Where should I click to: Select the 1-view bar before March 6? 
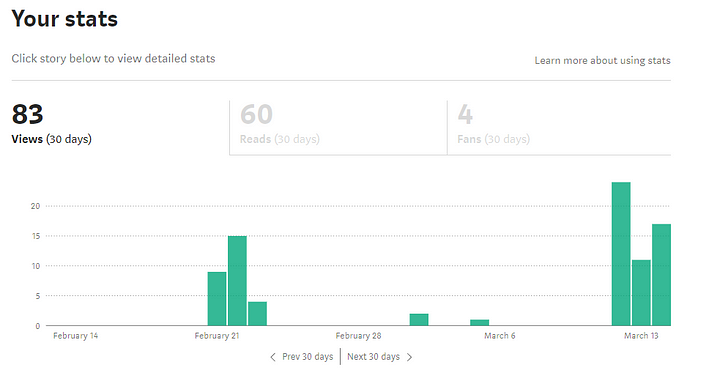pyautogui.click(x=479, y=323)
